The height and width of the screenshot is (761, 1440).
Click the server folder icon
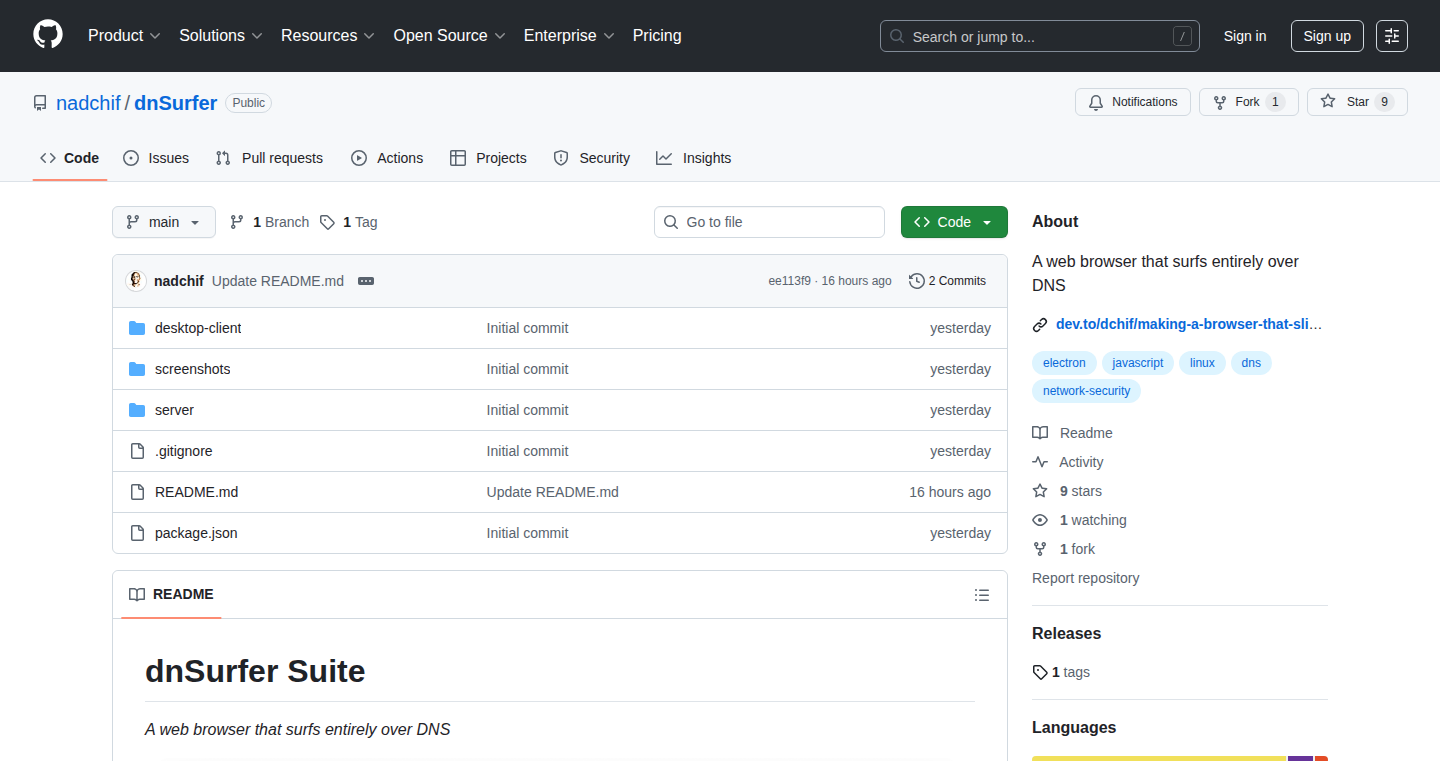[137, 410]
